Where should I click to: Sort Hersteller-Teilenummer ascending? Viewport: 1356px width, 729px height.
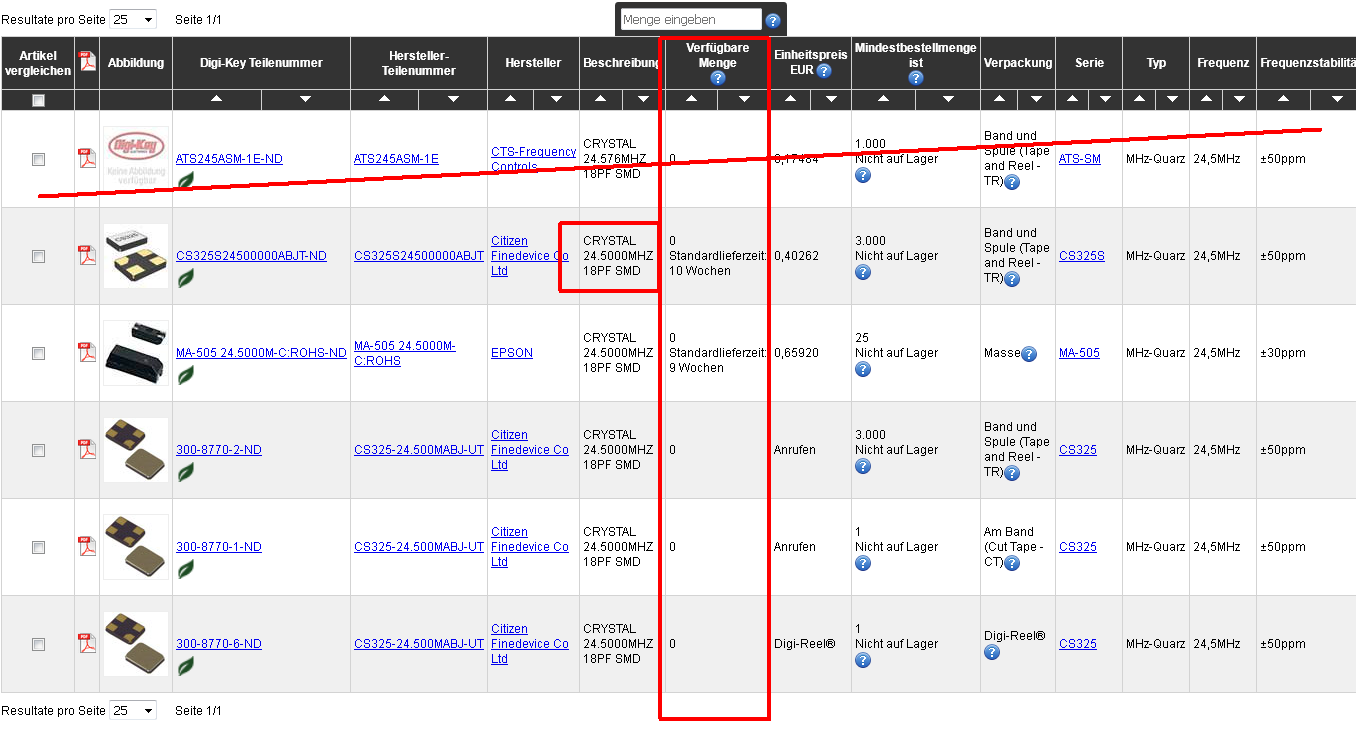pyautogui.click(x=385, y=100)
